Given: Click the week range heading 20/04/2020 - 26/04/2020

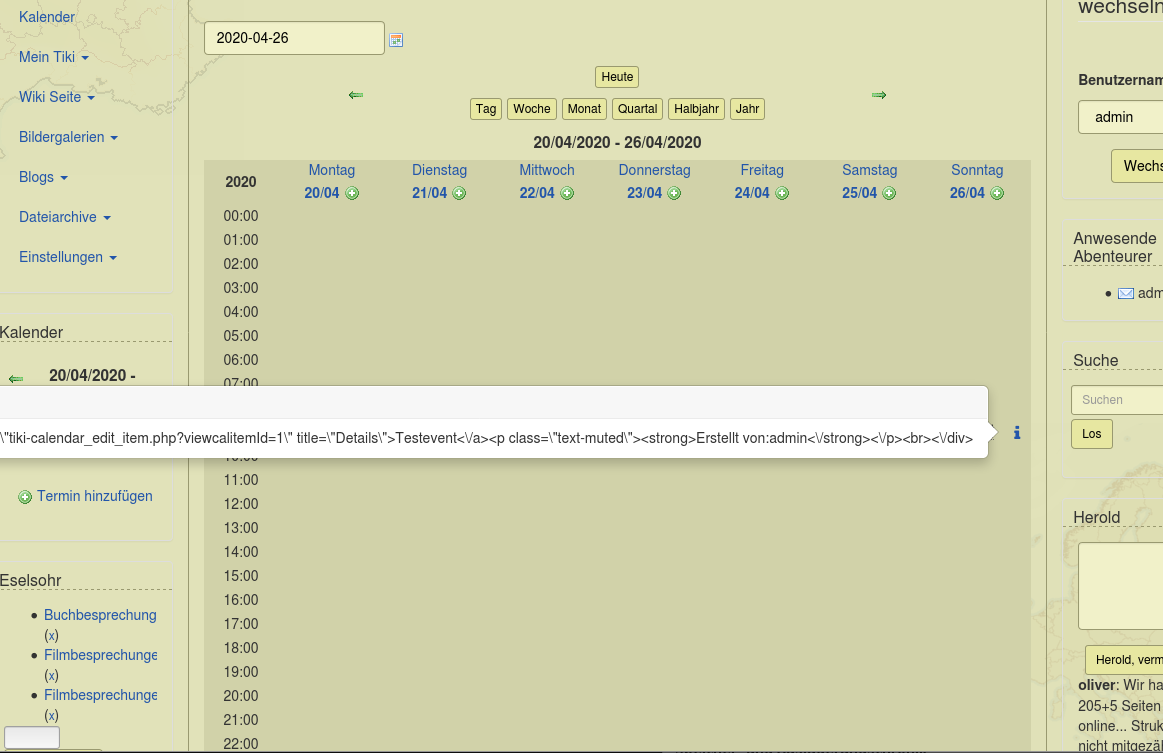Looking at the screenshot, I should (617, 142).
